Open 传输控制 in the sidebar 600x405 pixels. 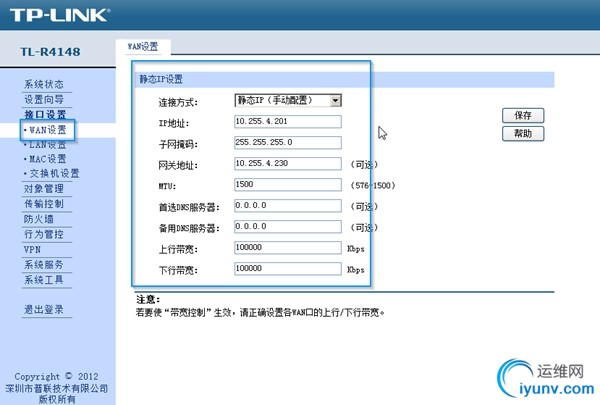pos(44,204)
